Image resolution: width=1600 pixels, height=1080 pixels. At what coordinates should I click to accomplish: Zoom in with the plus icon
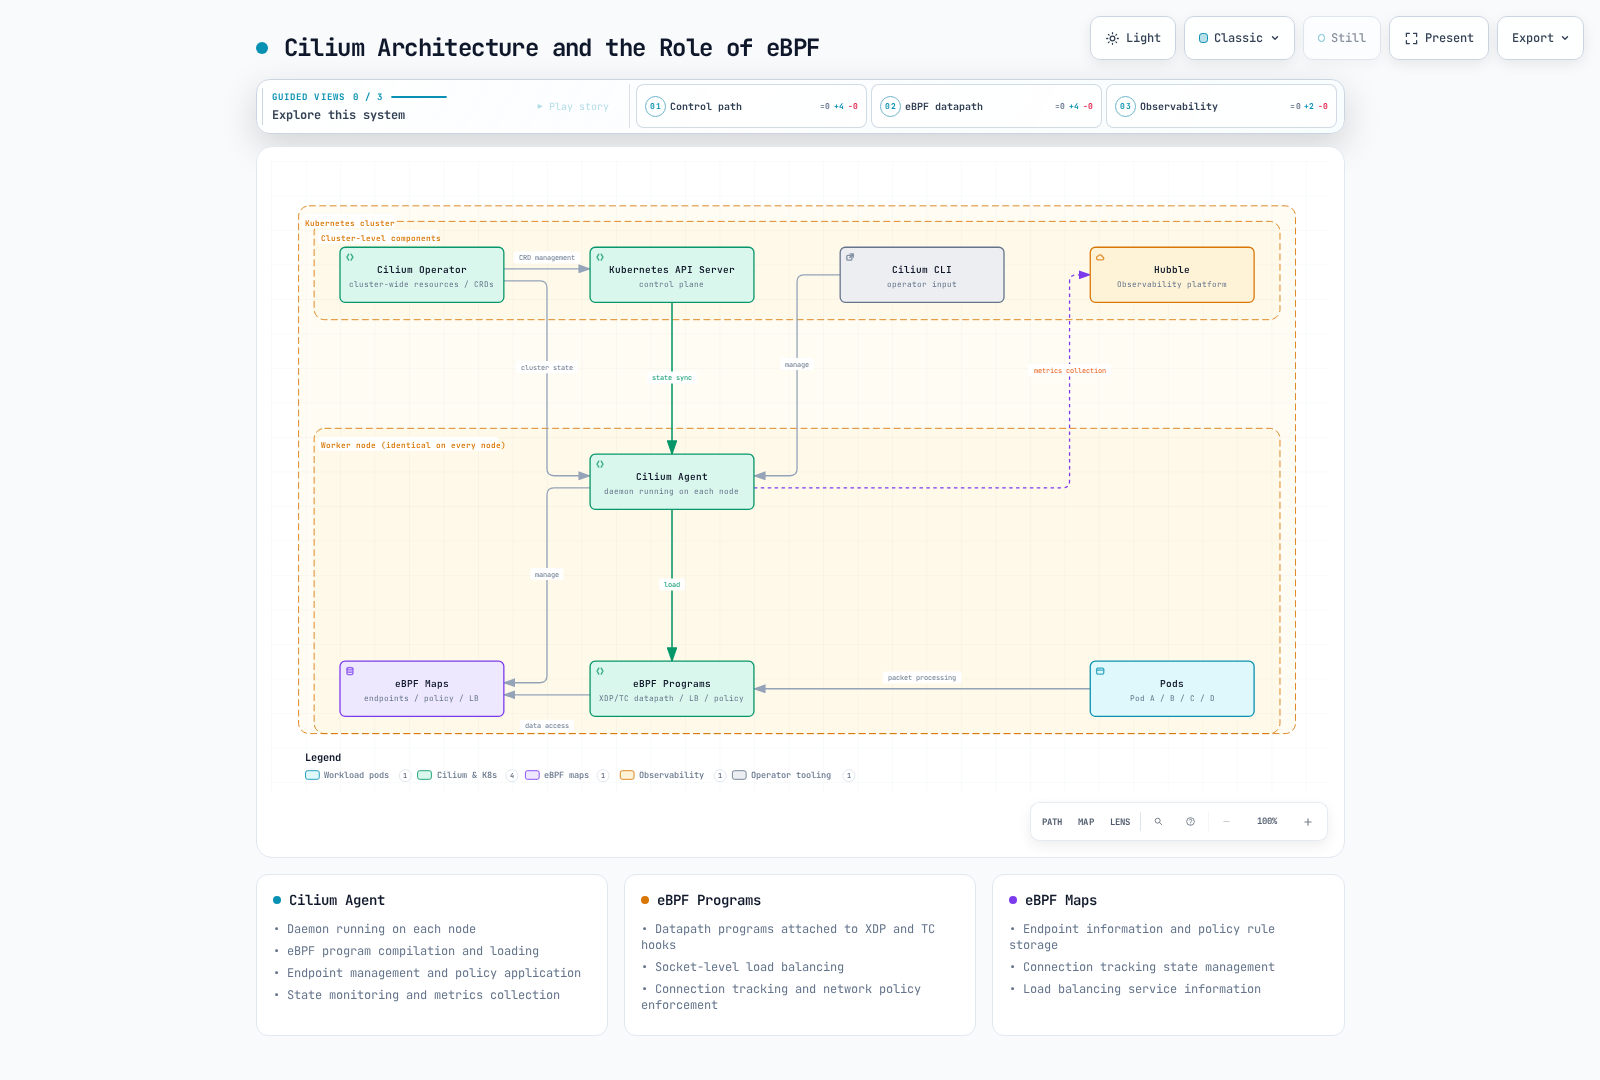1307,822
